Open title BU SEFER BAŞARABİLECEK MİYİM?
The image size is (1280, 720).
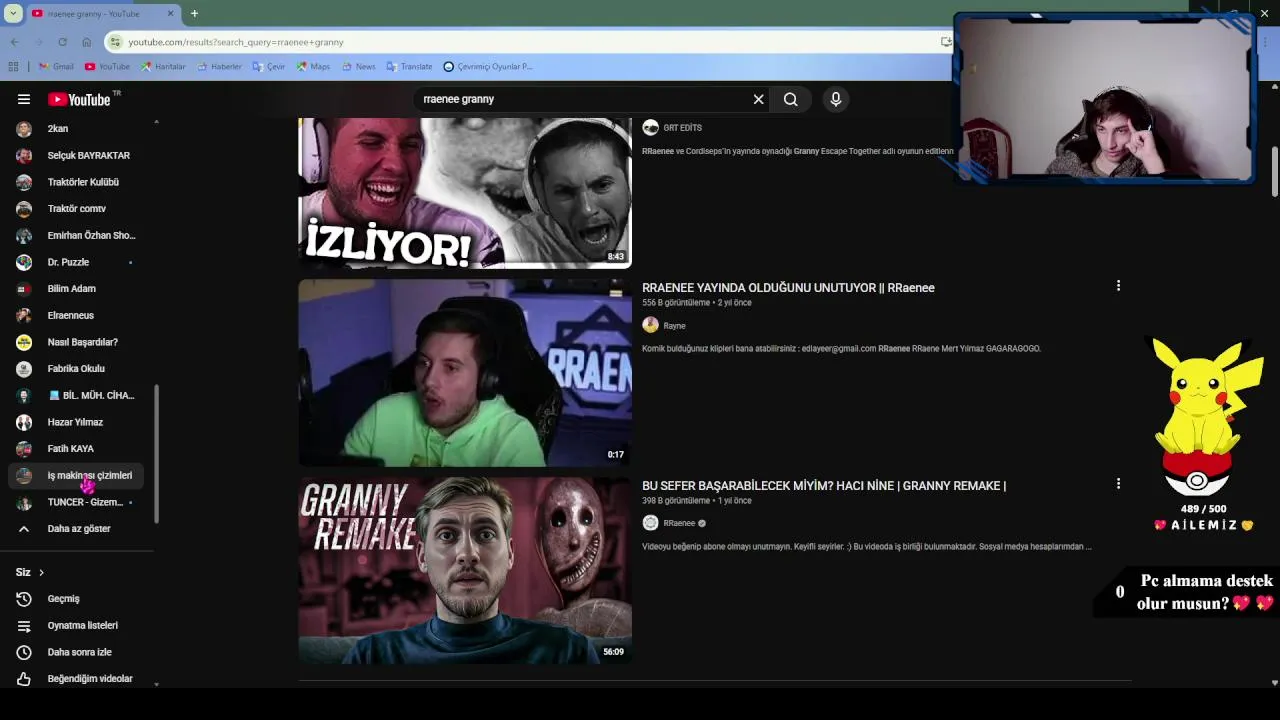[824, 486]
